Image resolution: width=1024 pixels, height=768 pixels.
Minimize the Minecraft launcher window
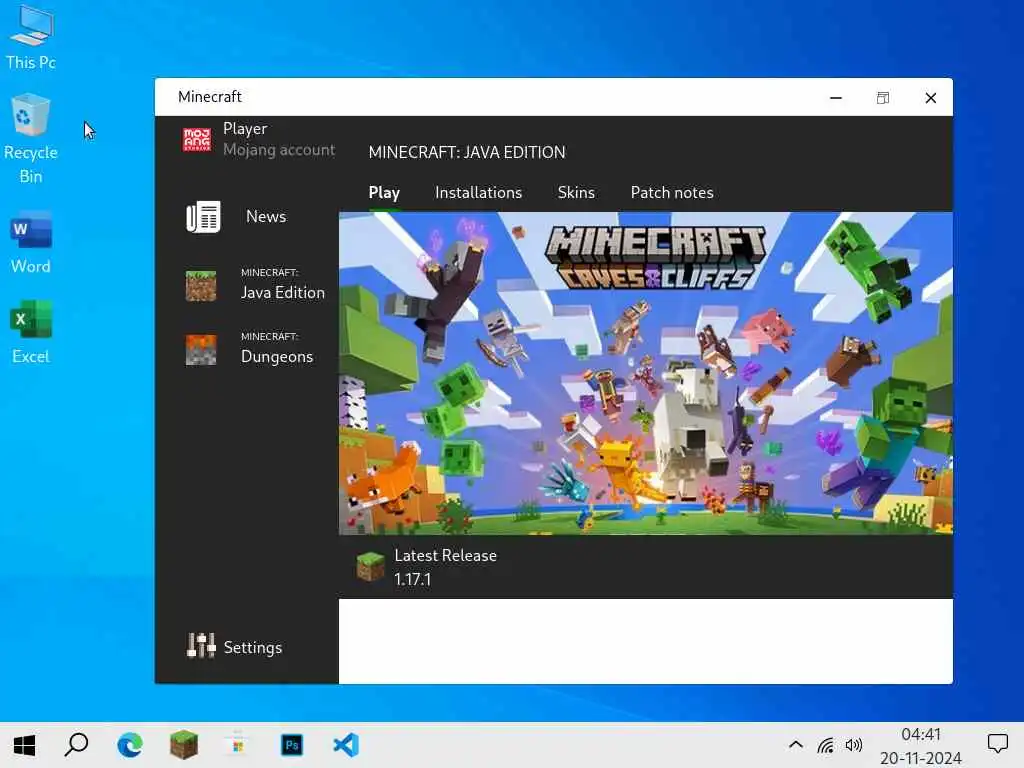[835, 98]
